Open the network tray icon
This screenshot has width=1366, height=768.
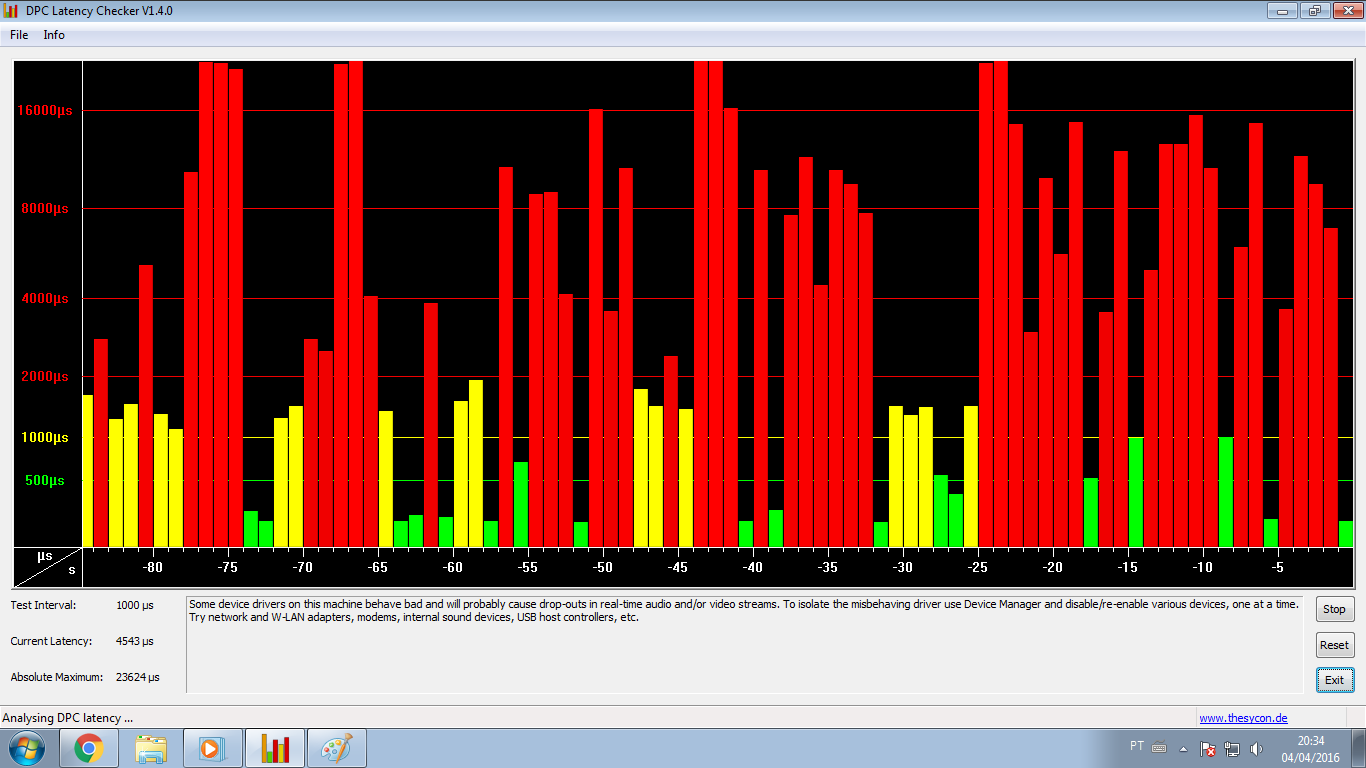click(x=1232, y=748)
